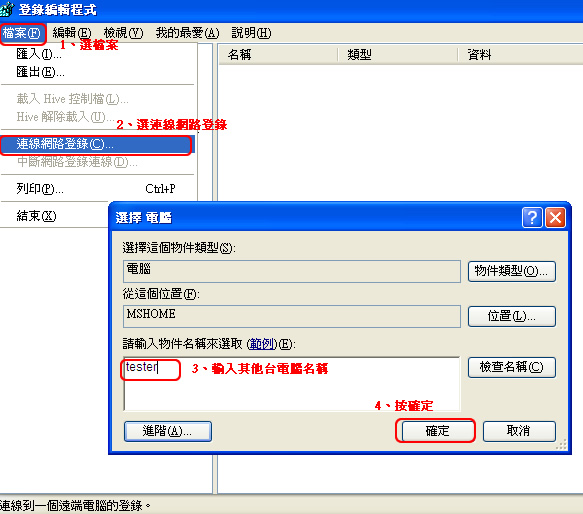Viewport: 583px width, 514px height.
Task: Click the dialog help question mark icon
Action: click(x=532, y=218)
